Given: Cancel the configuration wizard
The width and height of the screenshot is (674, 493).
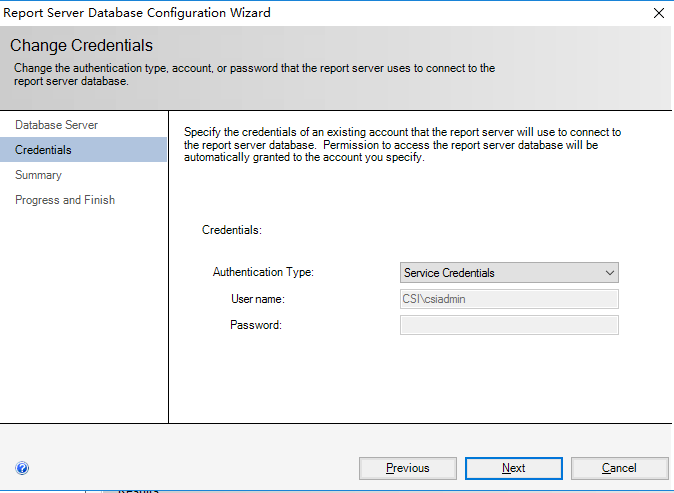Looking at the screenshot, I should 618,468.
